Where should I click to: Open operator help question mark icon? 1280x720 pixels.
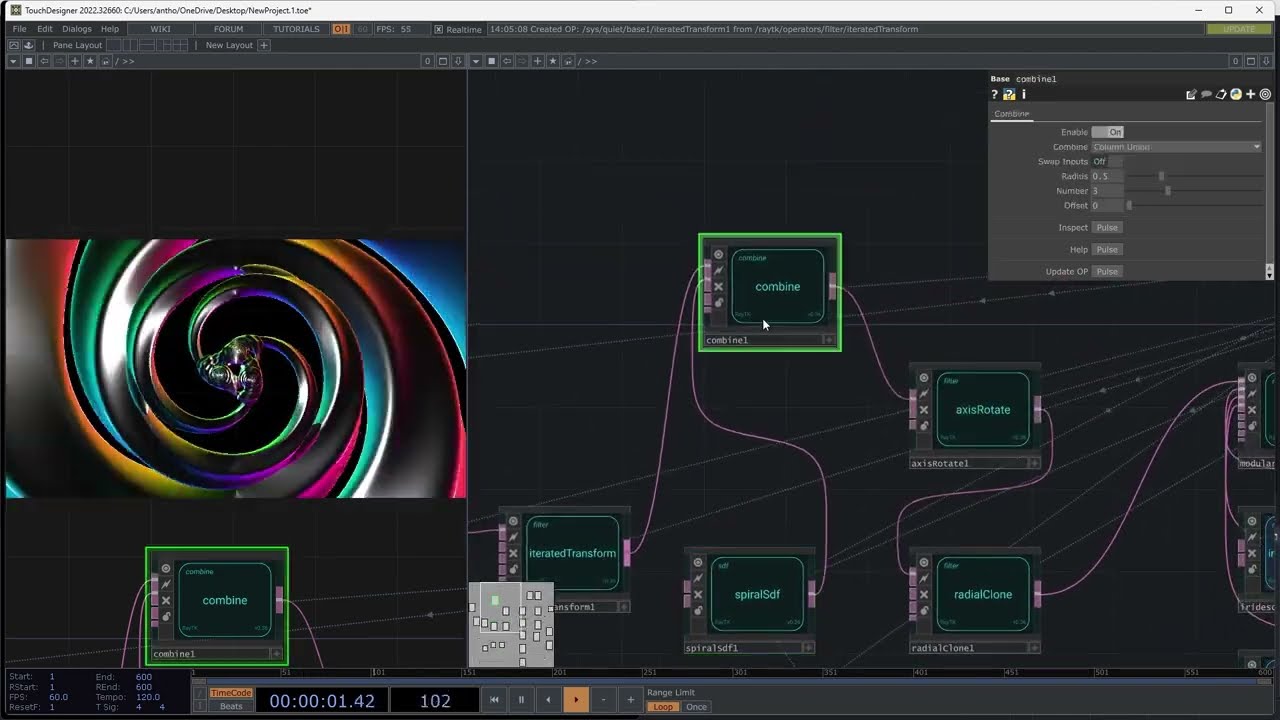coord(994,94)
